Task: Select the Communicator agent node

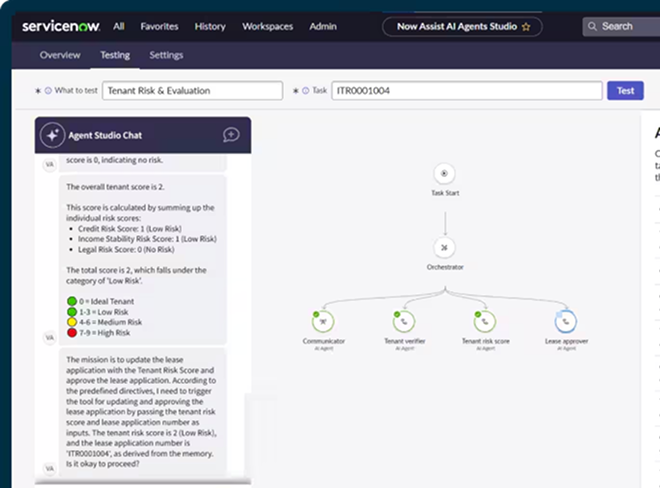Action: tap(323, 322)
